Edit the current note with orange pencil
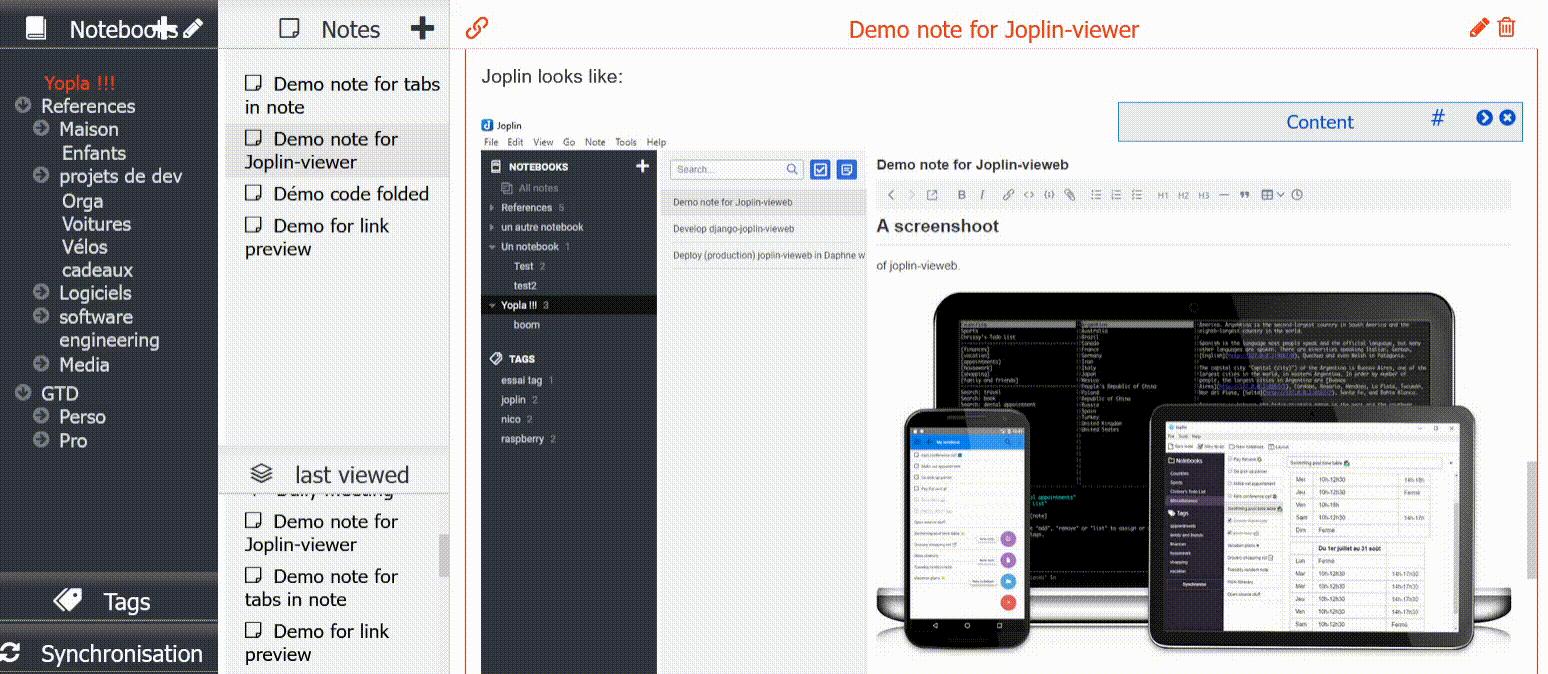Screen dimensions: 1548x674 click(x=1480, y=28)
